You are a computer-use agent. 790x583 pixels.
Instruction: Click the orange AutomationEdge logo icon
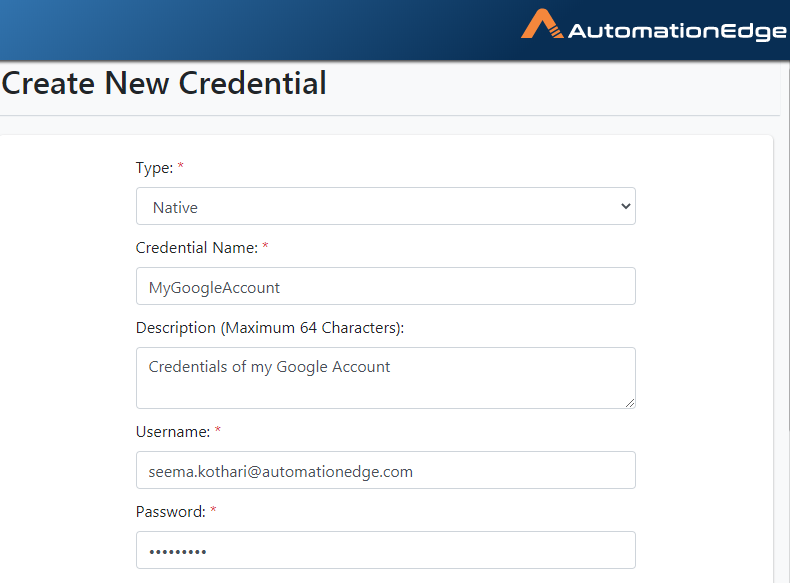click(x=542, y=24)
